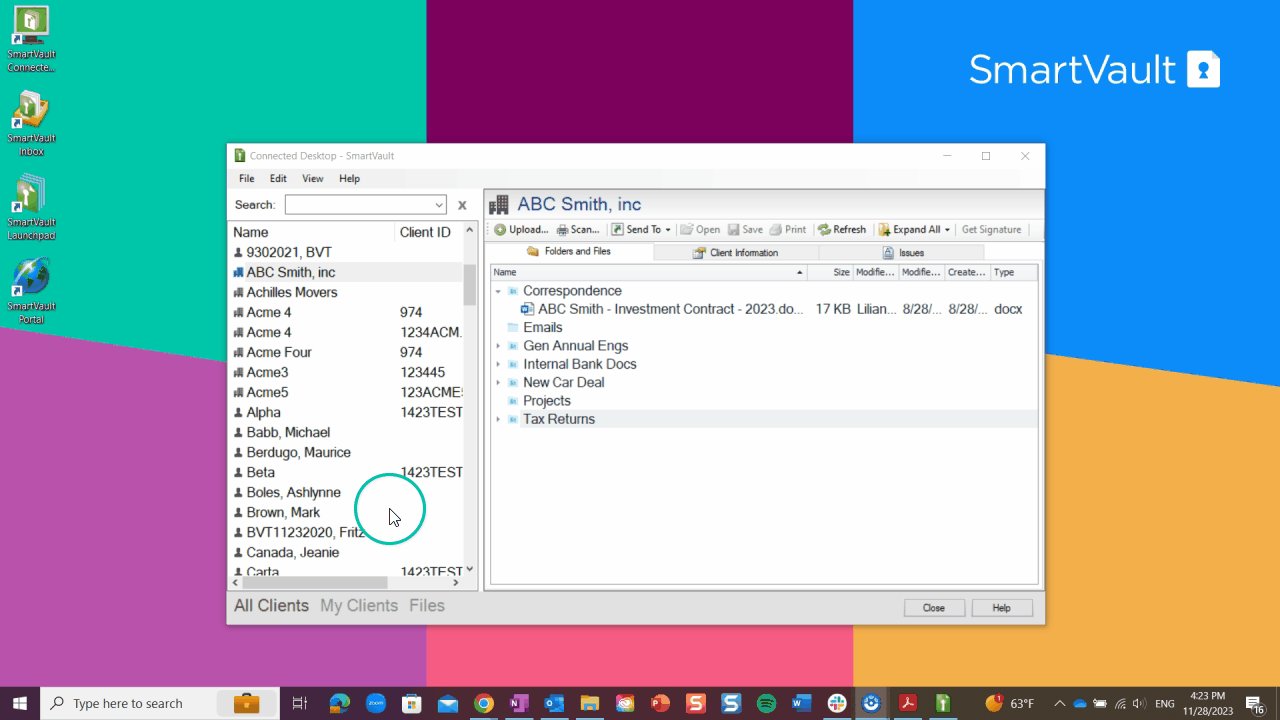This screenshot has width=1280, height=720.
Task: Switch to the Client Information tab
Action: point(735,253)
